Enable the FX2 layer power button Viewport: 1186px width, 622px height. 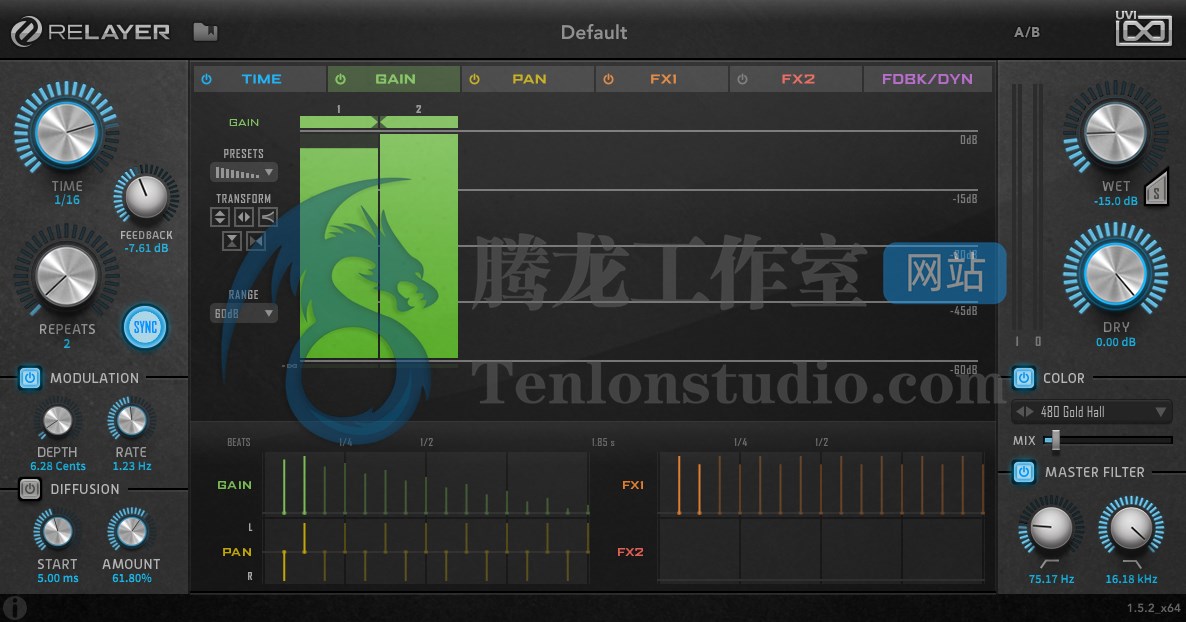pos(742,79)
